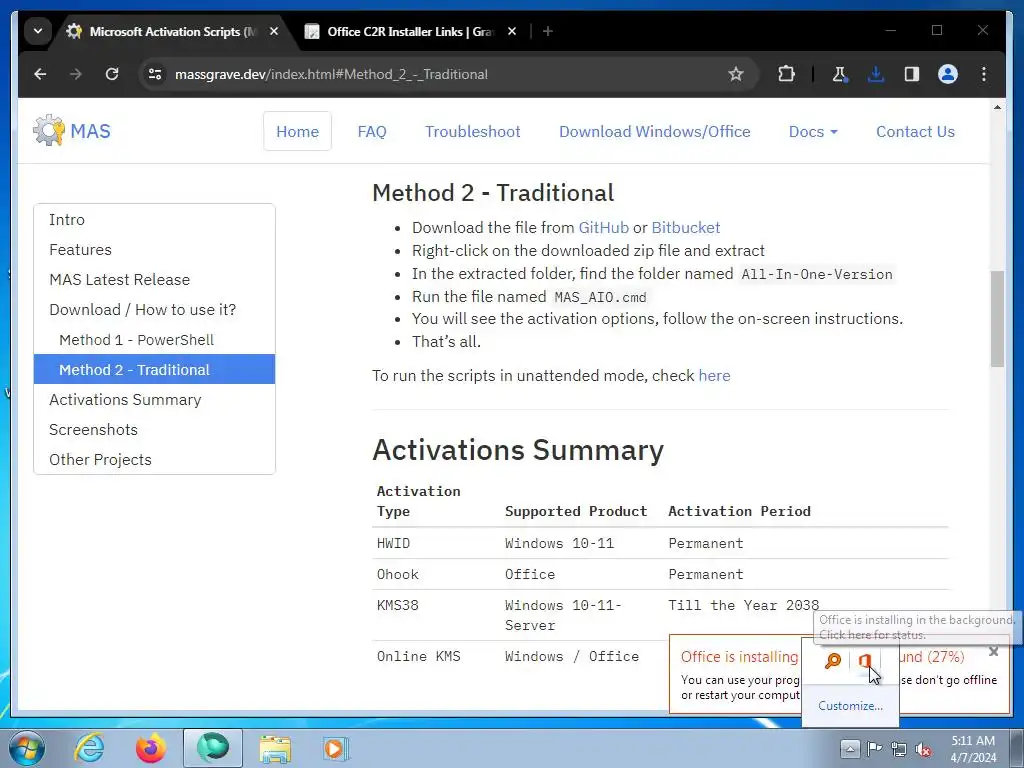Launch Firefox from taskbar
This screenshot has height=768, width=1024.
click(151, 748)
